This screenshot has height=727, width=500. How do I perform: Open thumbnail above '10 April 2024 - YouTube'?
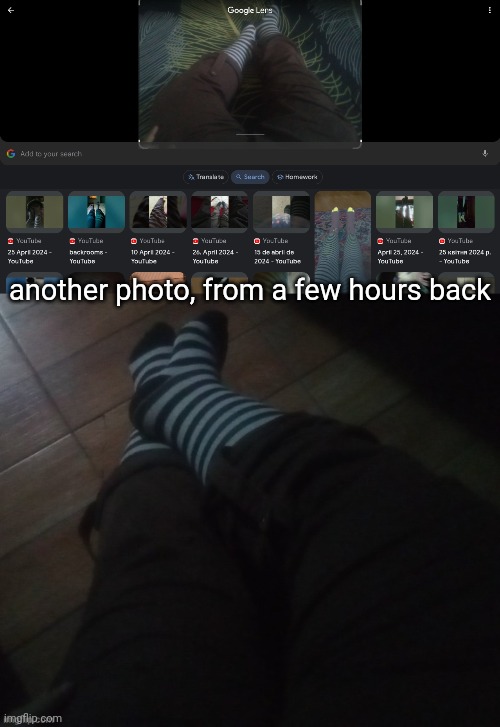pos(158,211)
